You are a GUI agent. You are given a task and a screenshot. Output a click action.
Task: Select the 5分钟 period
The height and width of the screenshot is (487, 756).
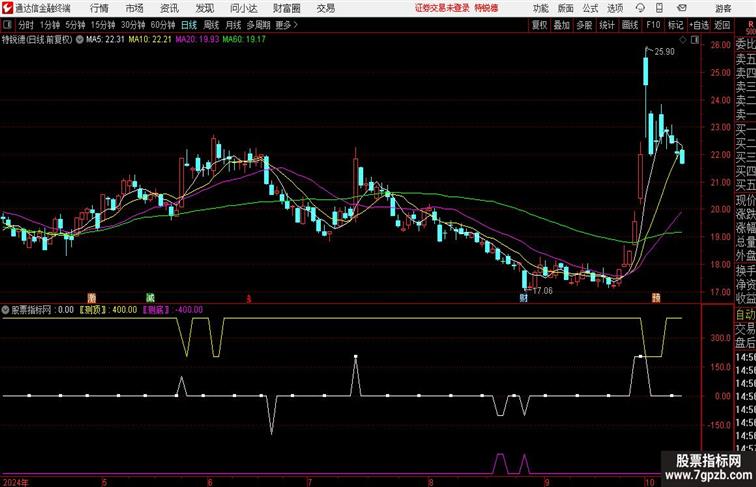point(75,25)
